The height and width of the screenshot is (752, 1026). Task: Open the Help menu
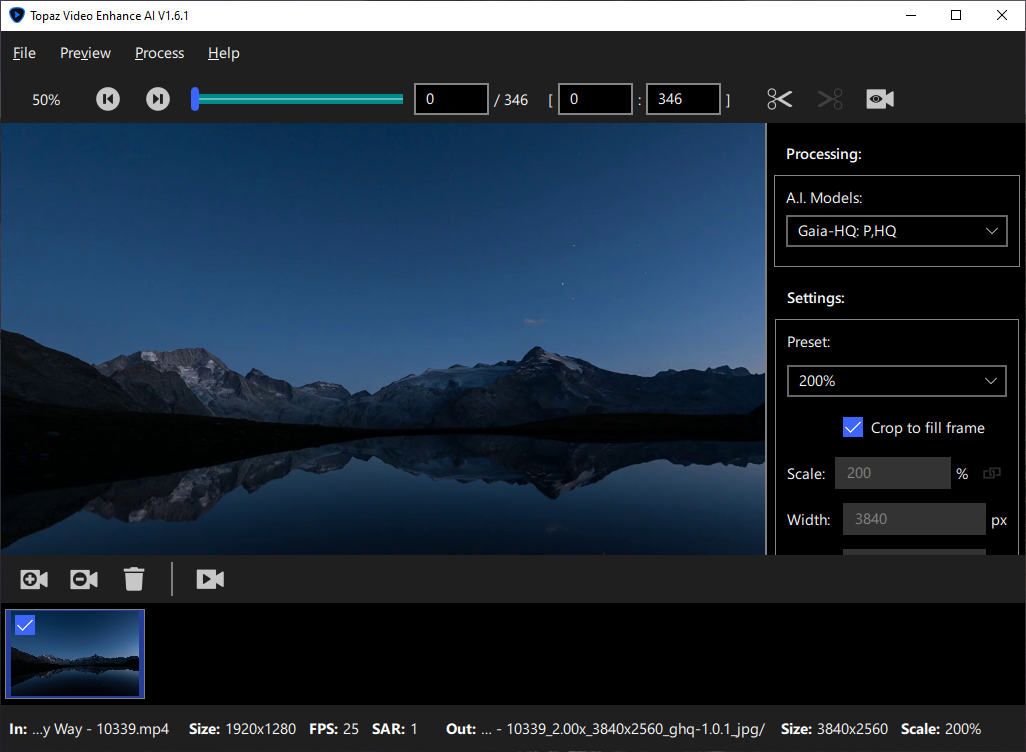pyautogui.click(x=224, y=53)
